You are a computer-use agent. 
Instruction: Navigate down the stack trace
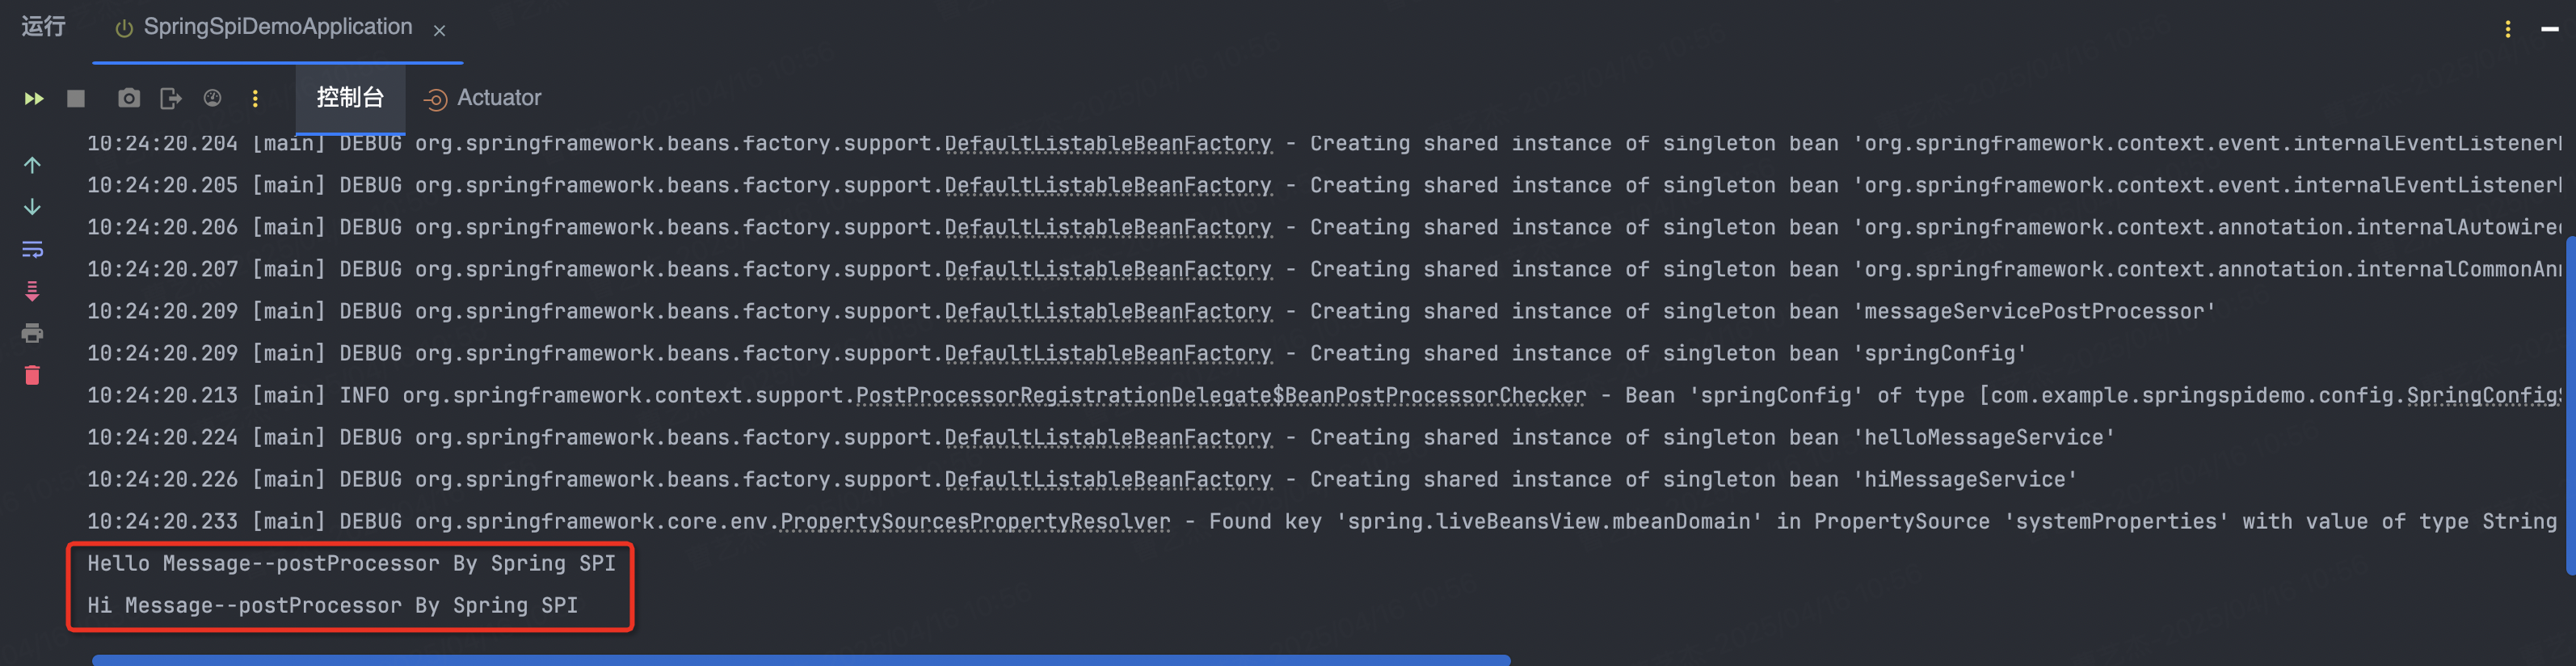[x=32, y=207]
